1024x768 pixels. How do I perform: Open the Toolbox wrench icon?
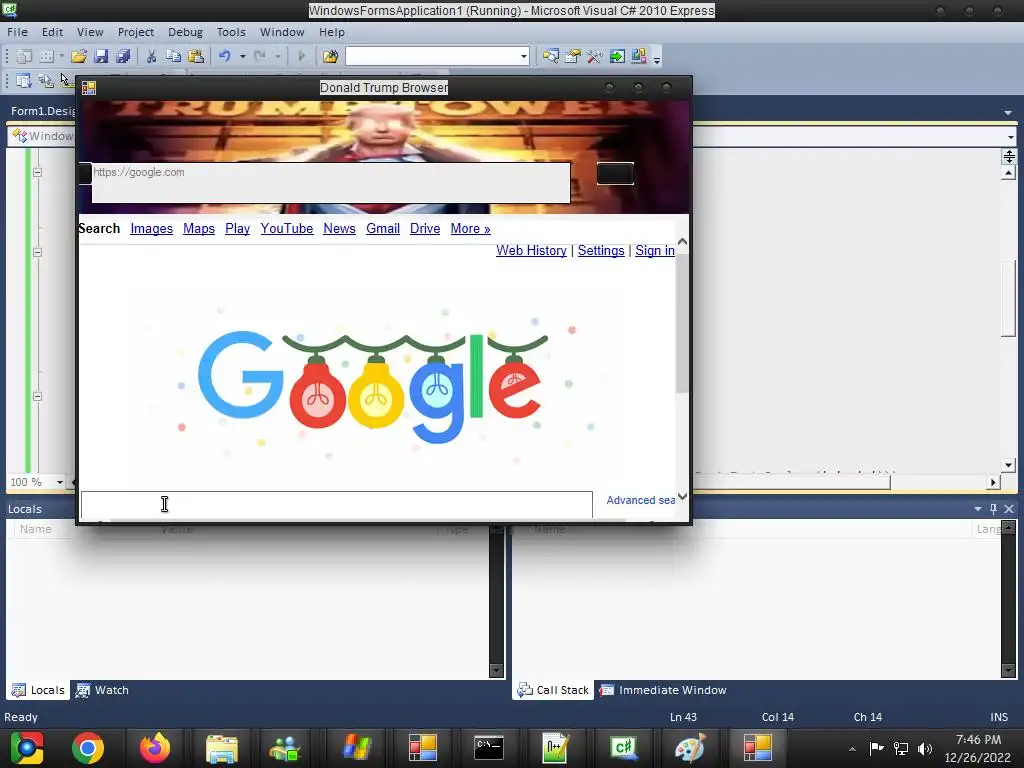[x=594, y=56]
